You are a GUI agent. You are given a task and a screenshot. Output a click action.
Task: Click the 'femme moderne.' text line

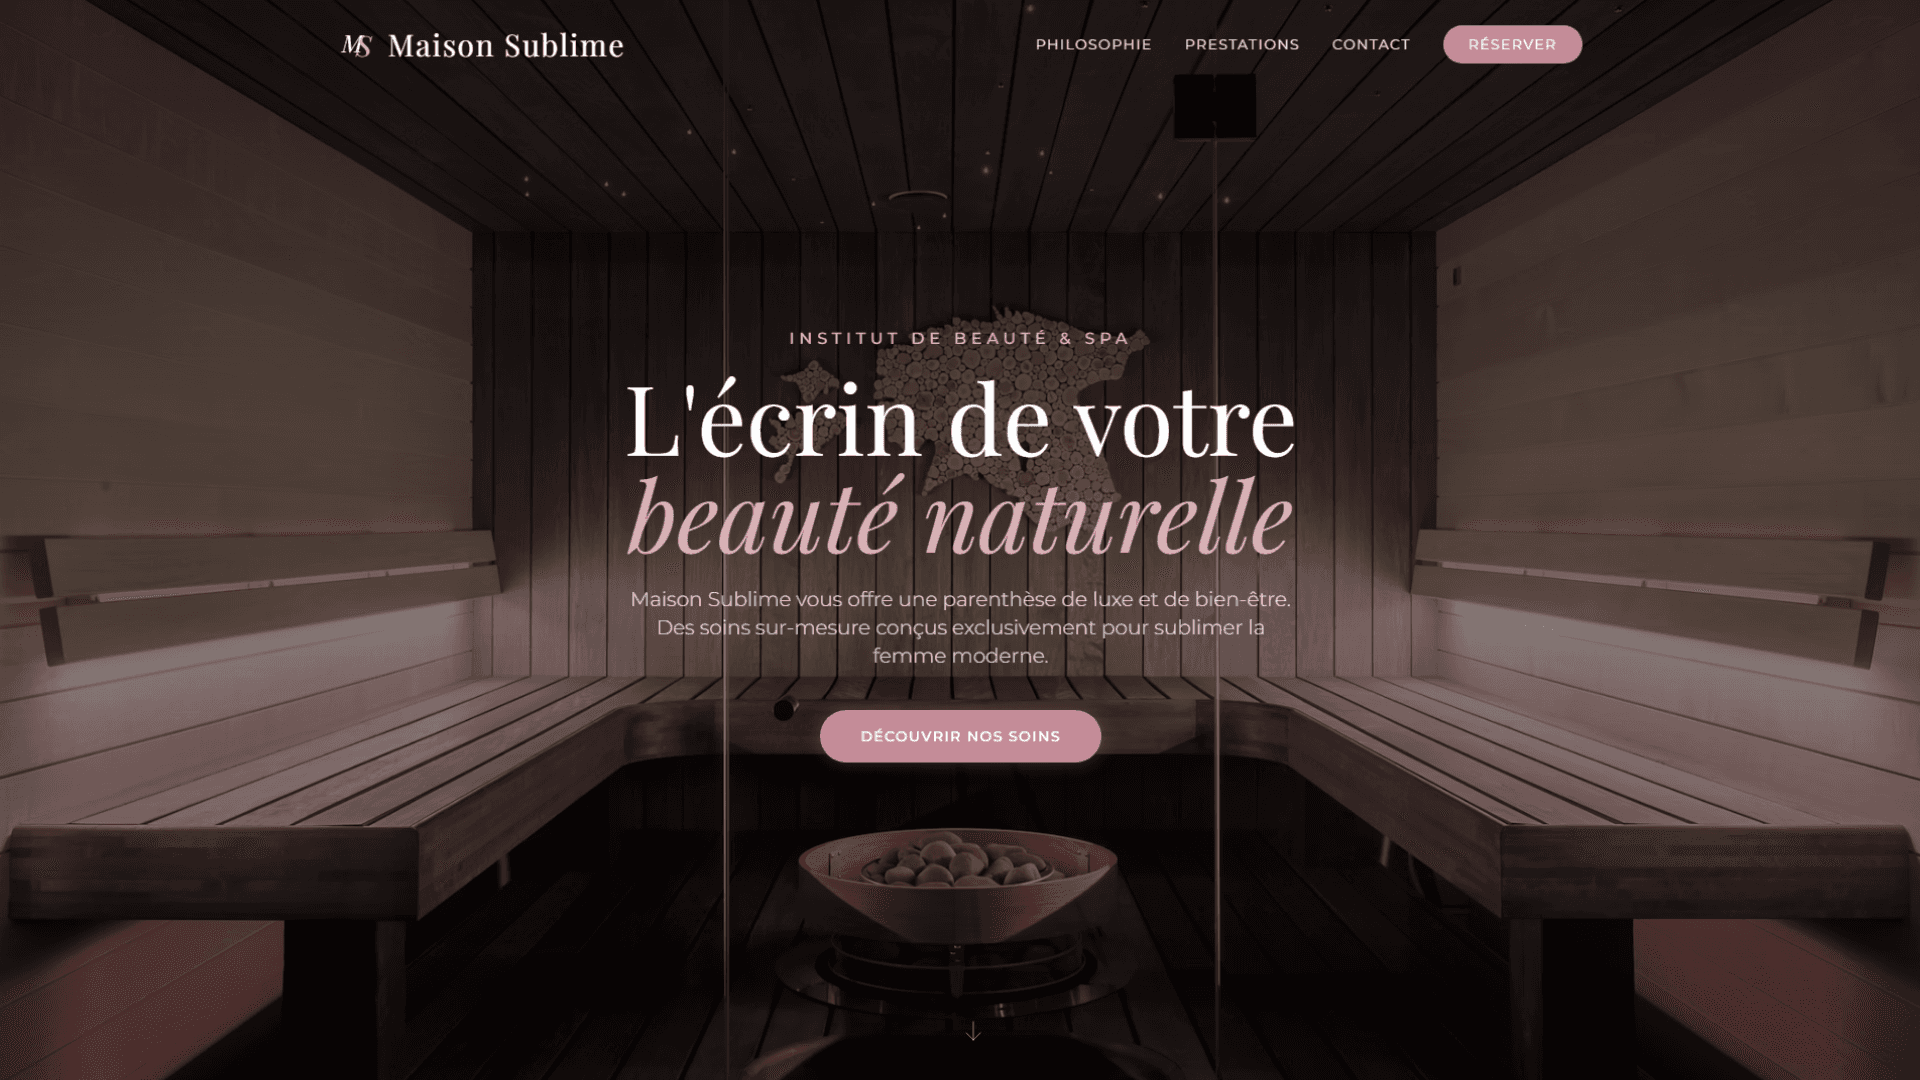[x=960, y=656]
